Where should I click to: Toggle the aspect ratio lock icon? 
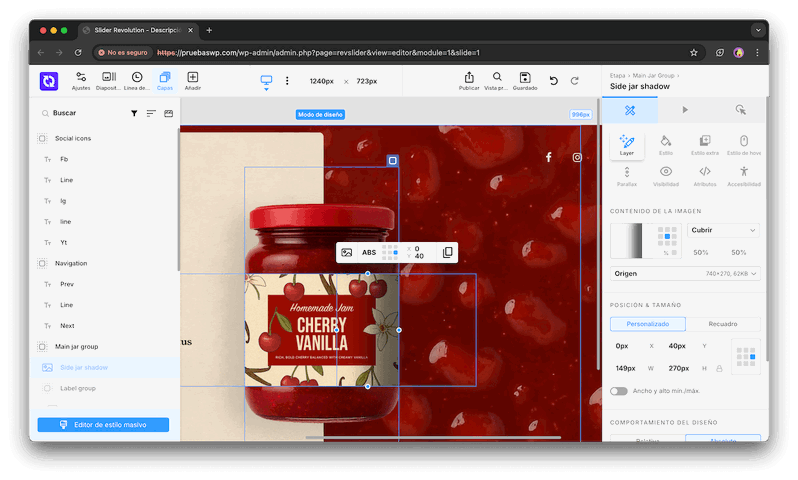719,369
